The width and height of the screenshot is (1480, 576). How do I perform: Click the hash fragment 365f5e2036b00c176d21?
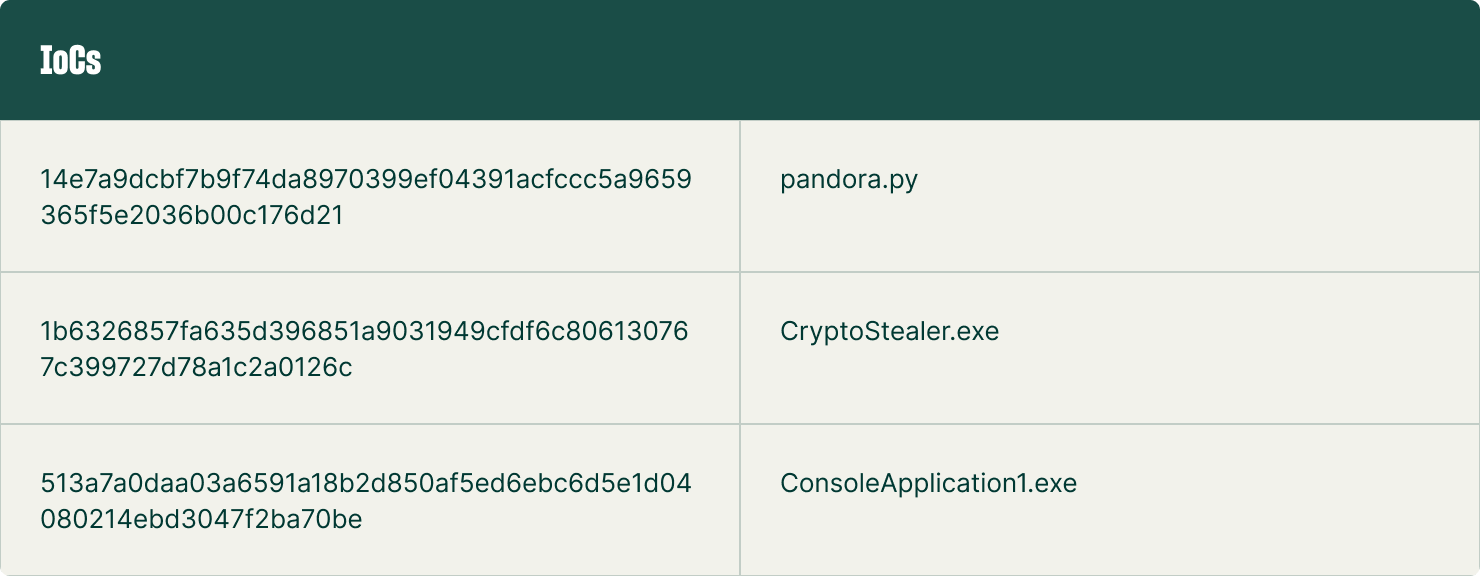coord(192,216)
